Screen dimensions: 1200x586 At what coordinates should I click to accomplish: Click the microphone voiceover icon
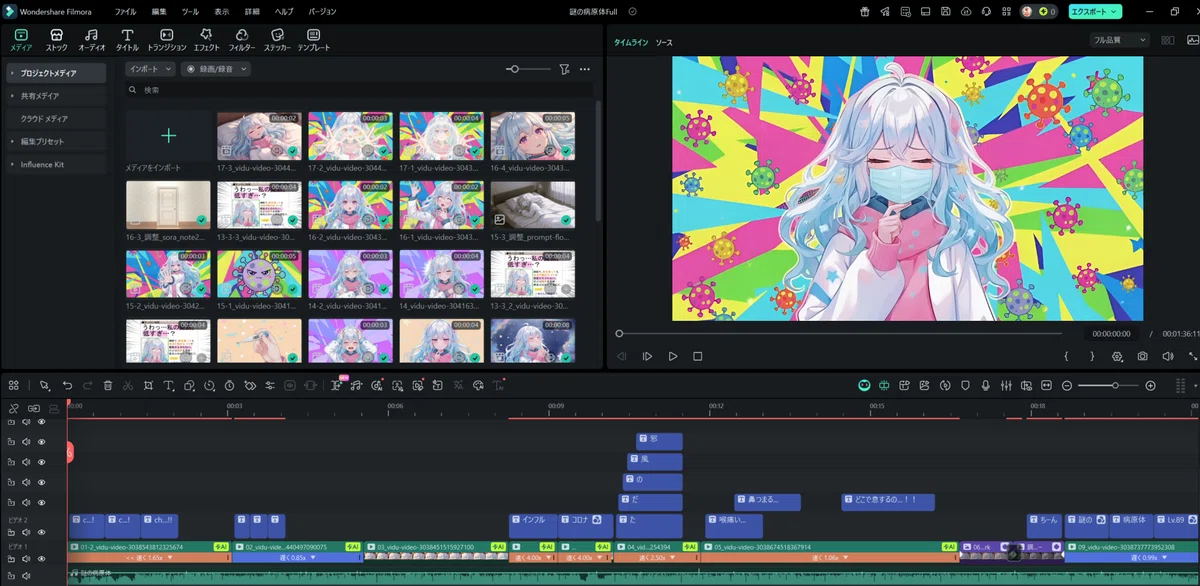985,385
